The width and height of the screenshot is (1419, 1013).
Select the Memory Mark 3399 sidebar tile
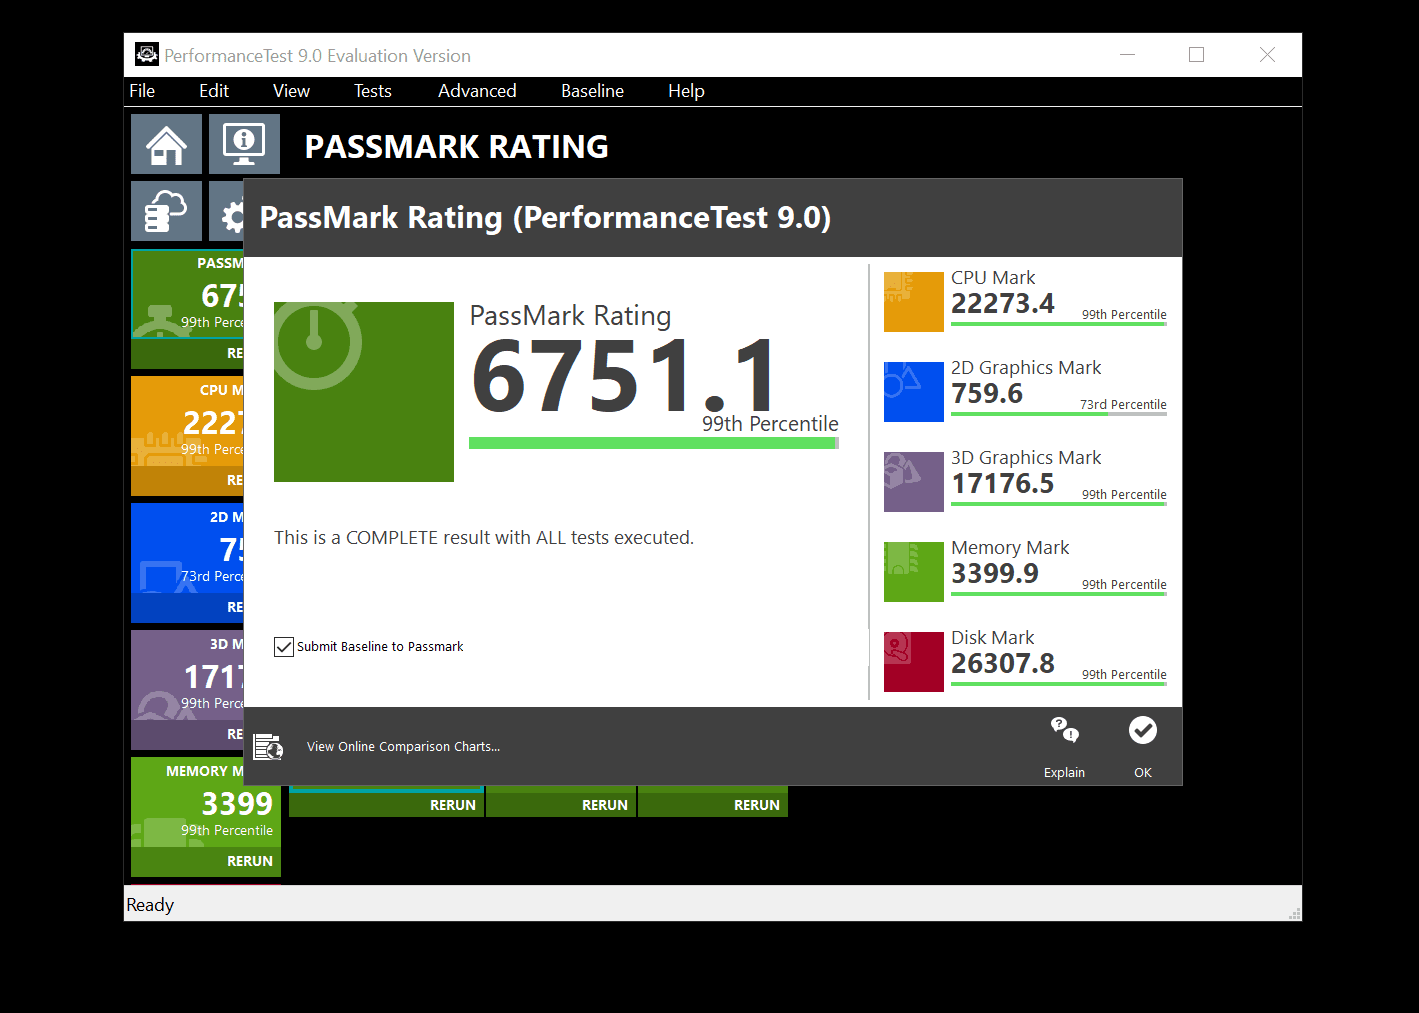click(206, 817)
